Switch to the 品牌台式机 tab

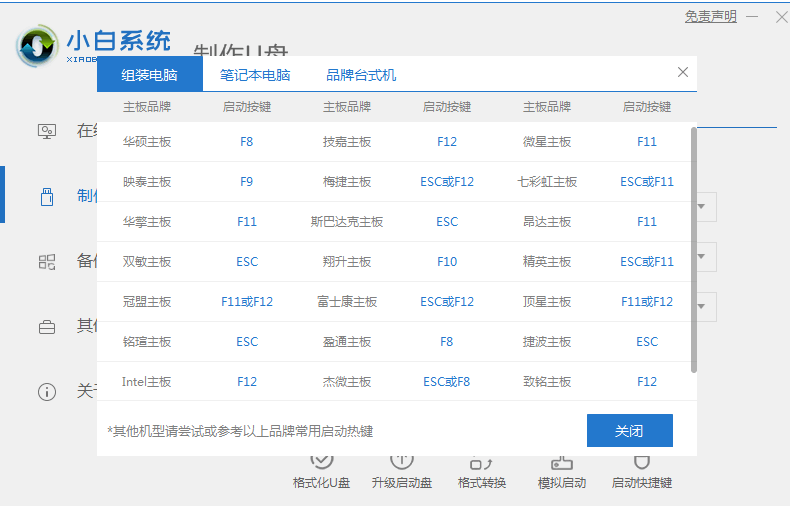pos(361,75)
